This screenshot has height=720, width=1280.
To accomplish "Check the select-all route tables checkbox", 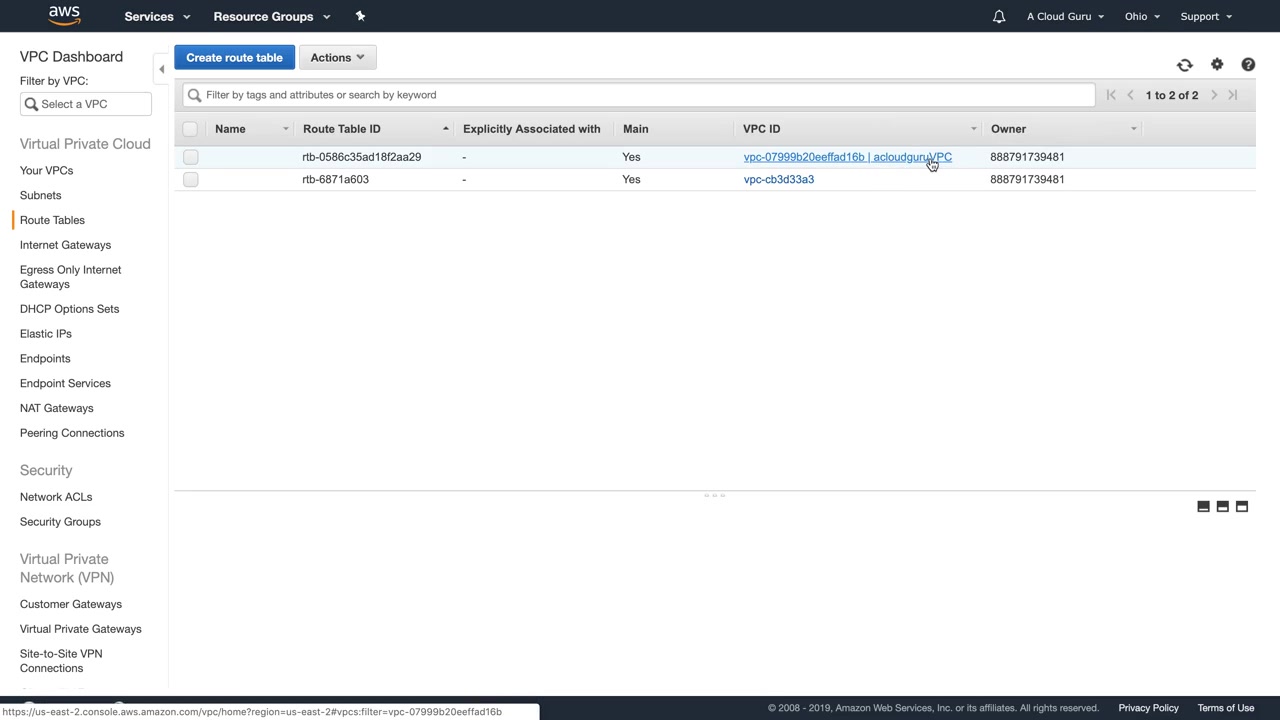I will point(190,129).
